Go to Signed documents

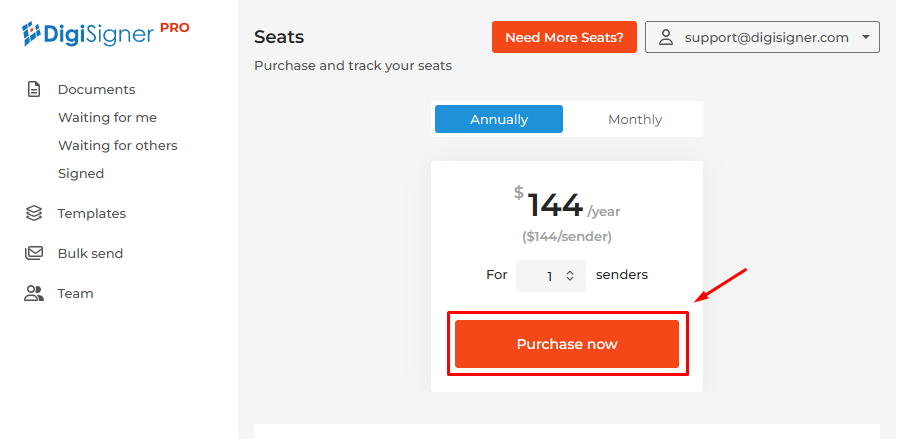pos(81,173)
